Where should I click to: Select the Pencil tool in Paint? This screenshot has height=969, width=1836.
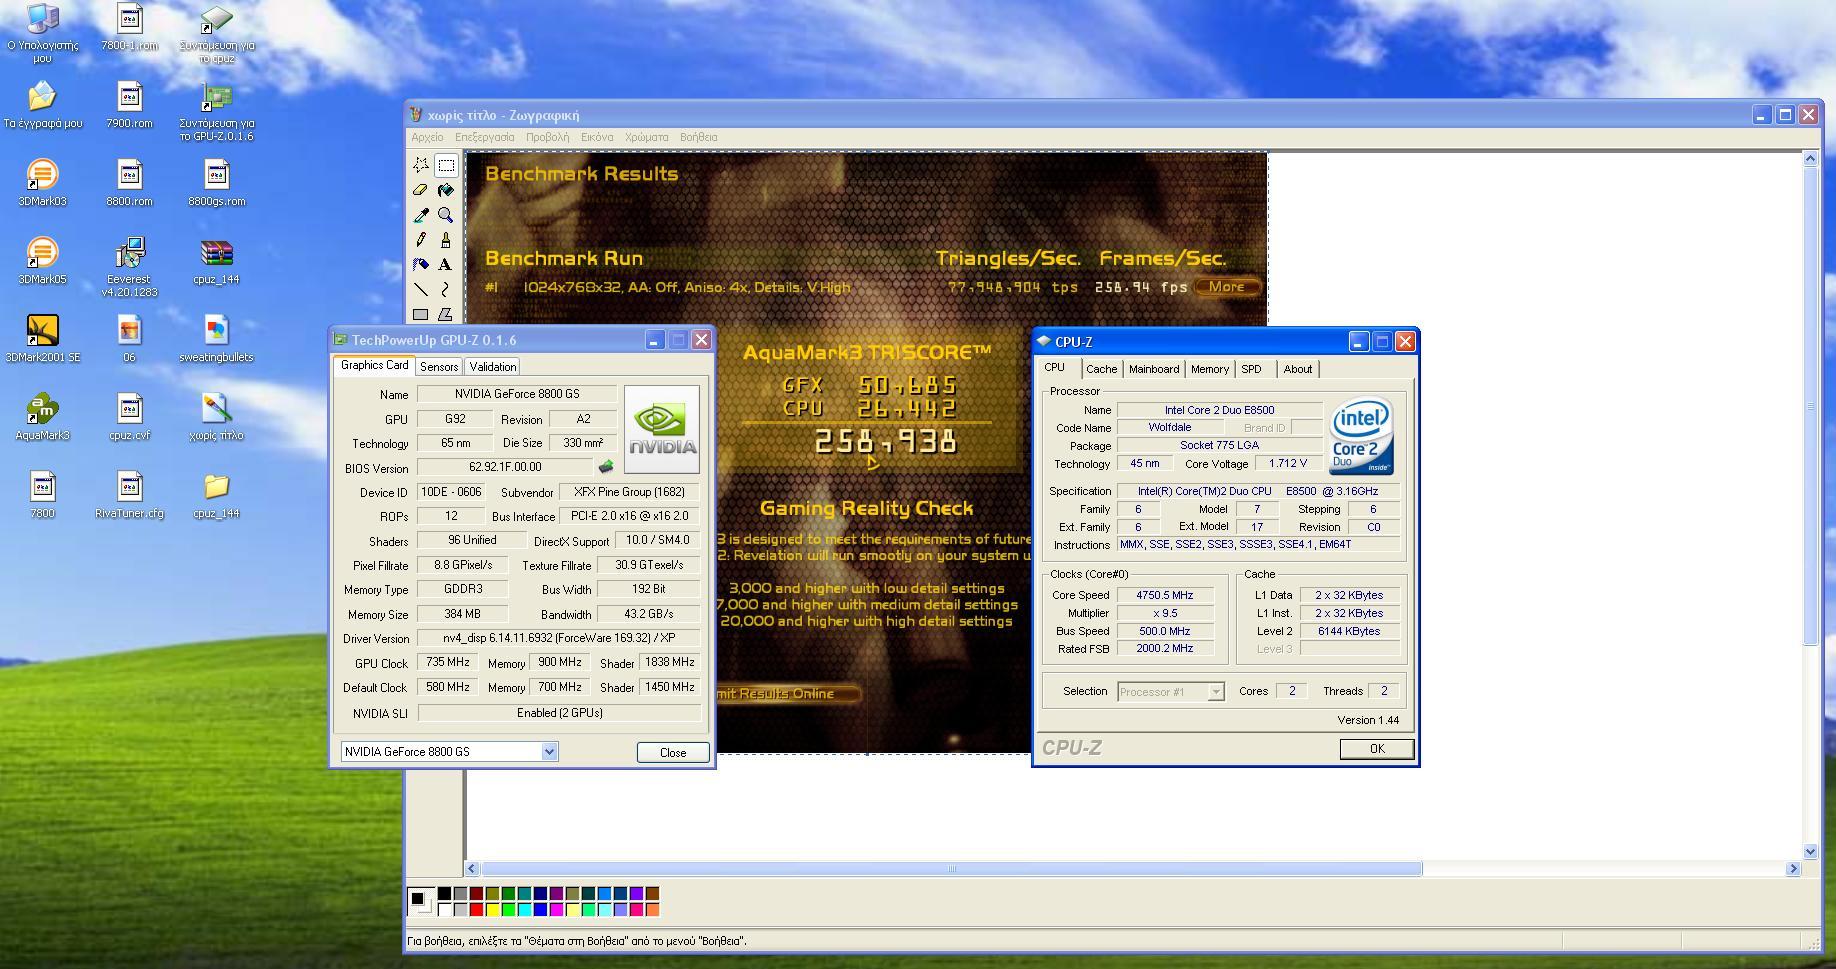click(x=421, y=240)
